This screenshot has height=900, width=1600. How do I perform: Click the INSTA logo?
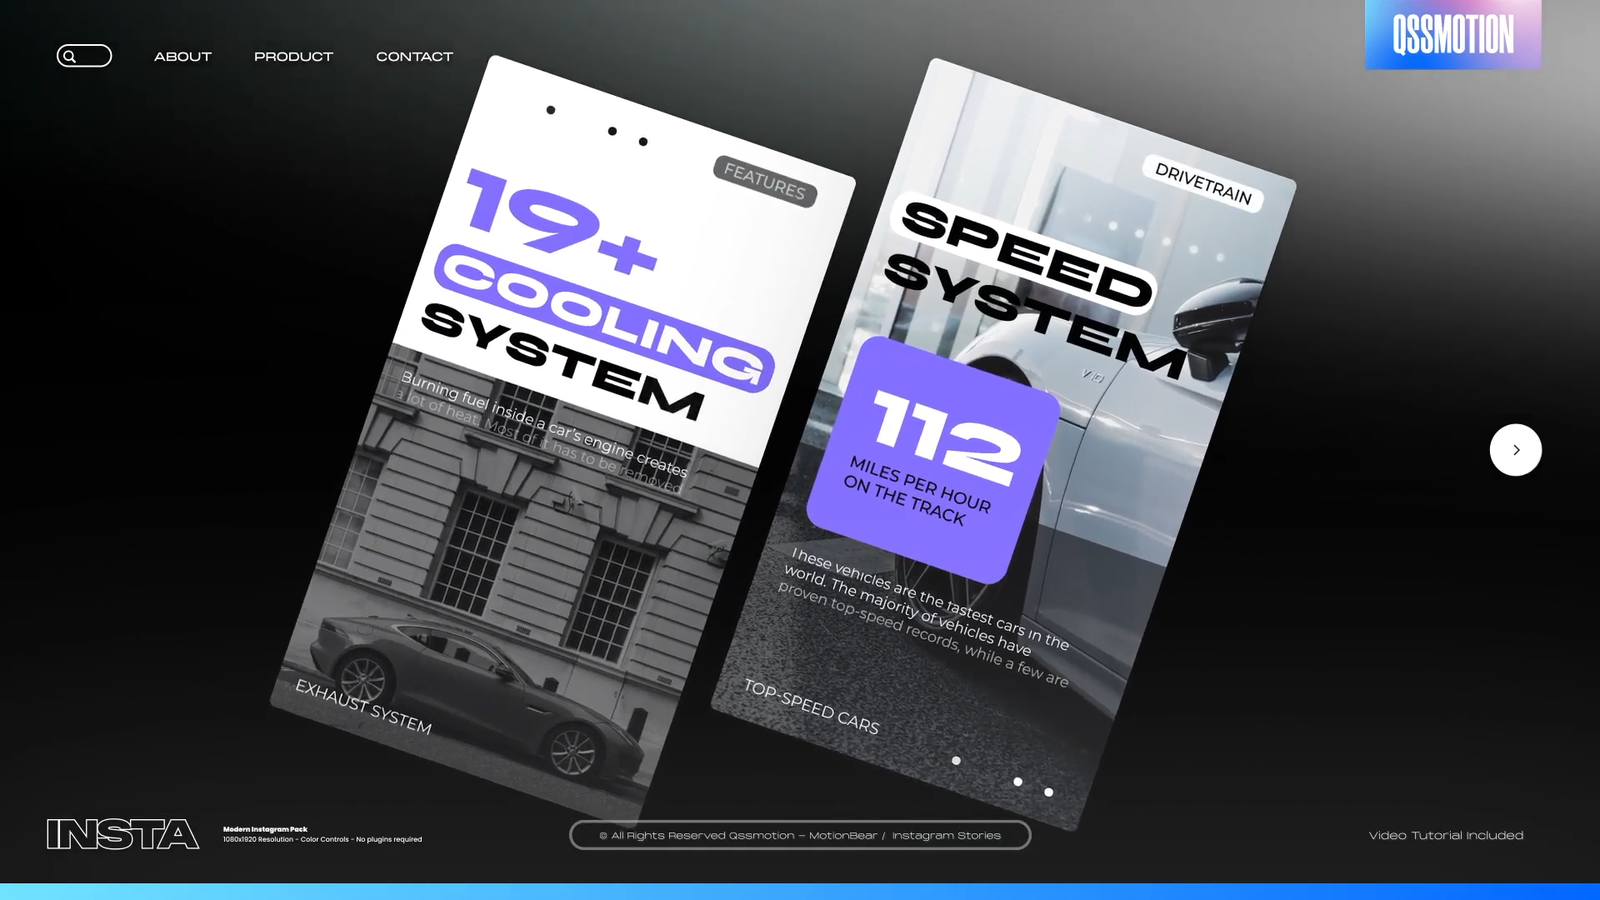point(123,834)
